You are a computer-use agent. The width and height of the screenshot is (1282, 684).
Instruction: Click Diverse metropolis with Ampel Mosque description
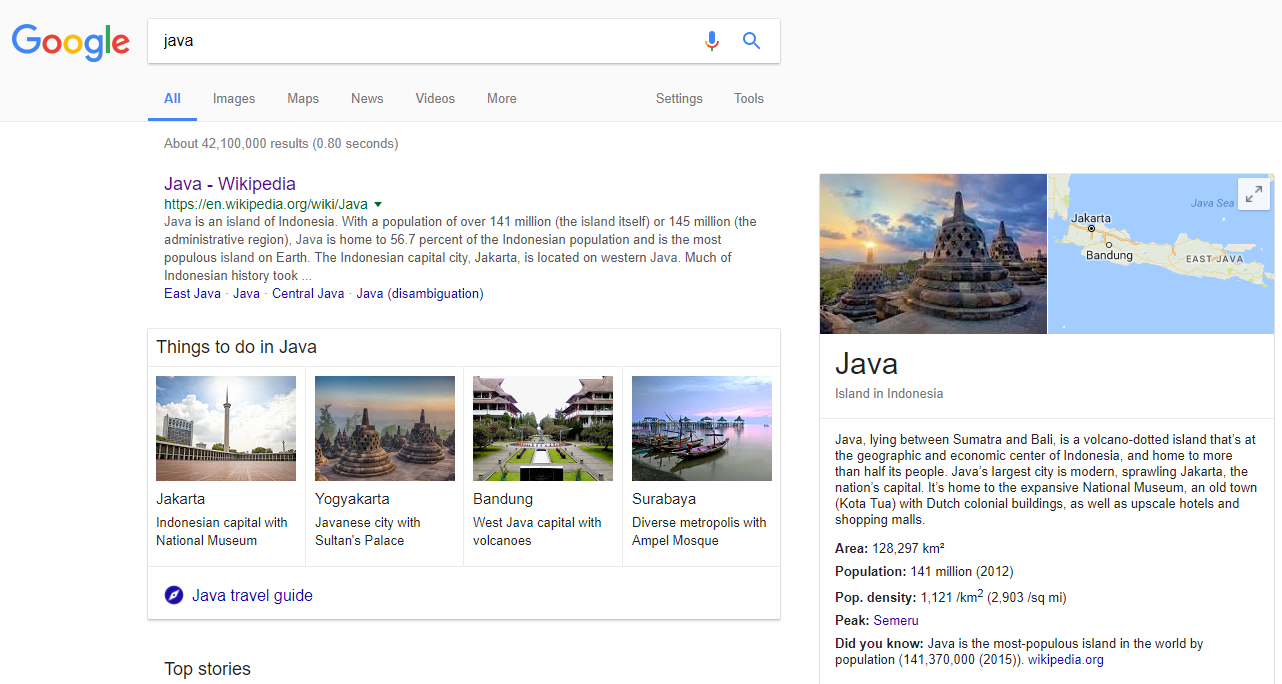coord(699,532)
